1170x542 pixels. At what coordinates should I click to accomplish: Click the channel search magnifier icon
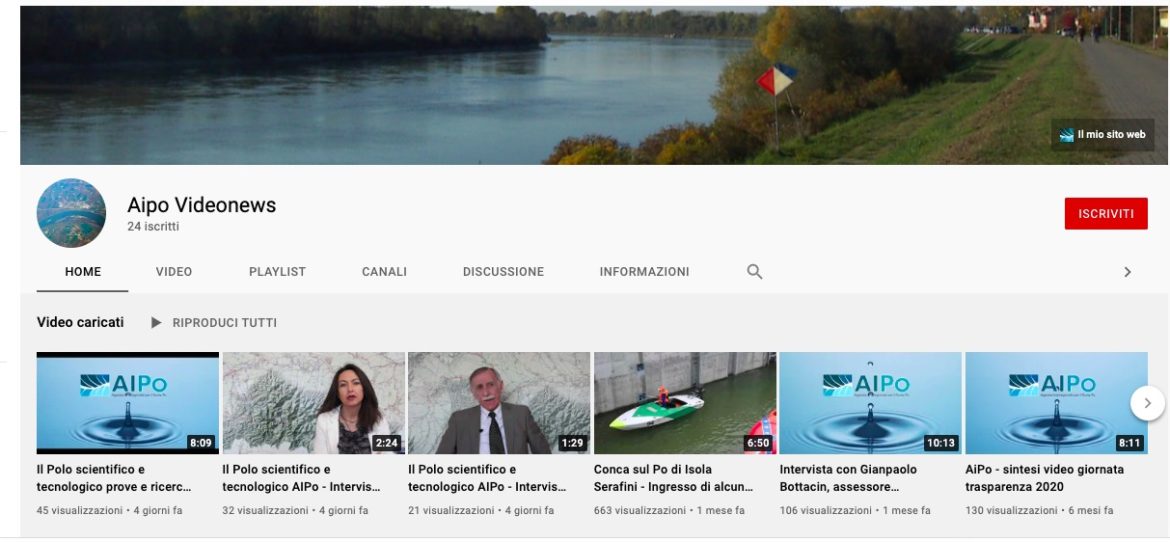tap(755, 271)
